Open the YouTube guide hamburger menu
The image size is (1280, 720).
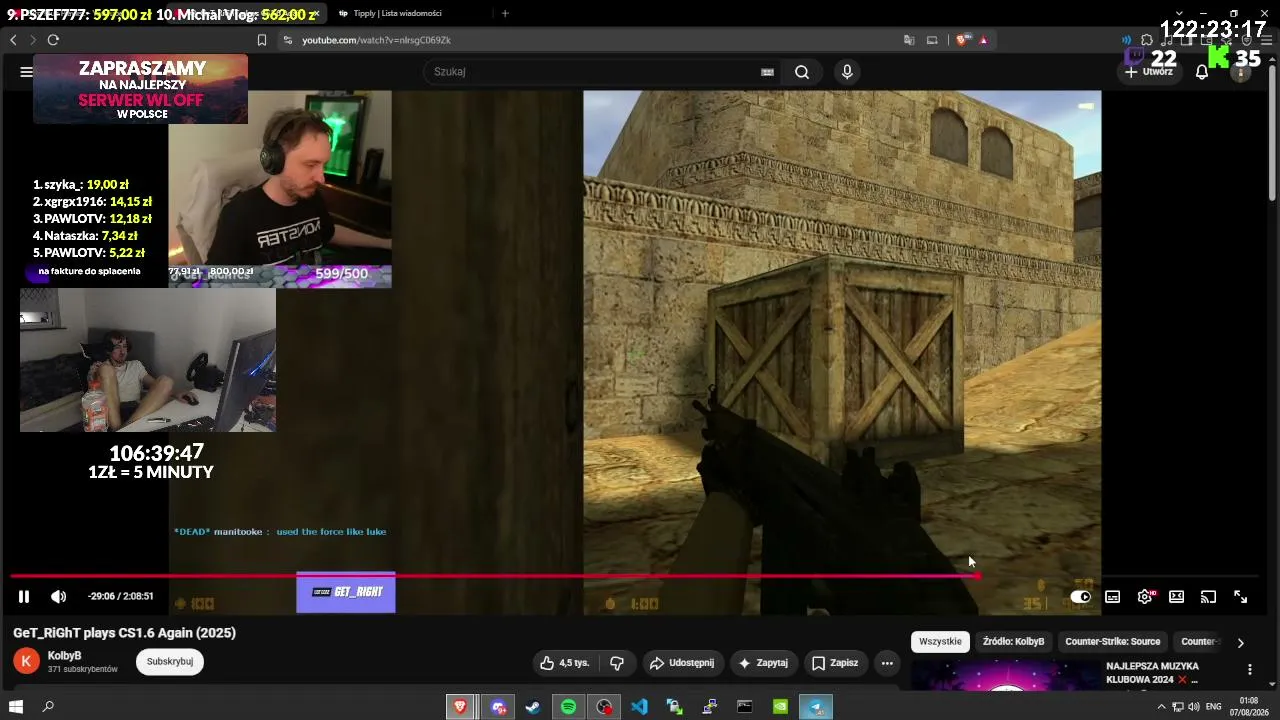tap(26, 72)
